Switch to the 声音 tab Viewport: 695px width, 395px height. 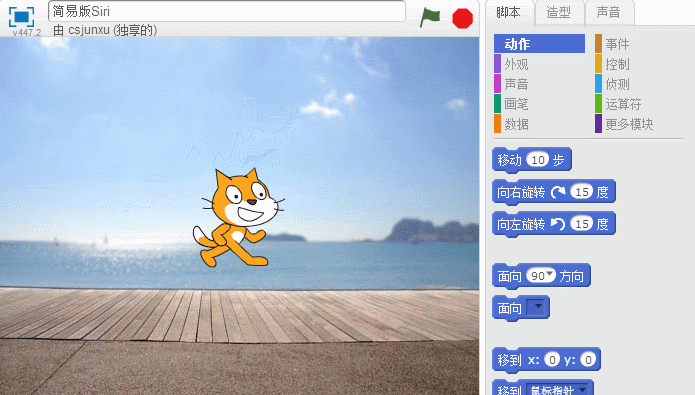coord(609,12)
